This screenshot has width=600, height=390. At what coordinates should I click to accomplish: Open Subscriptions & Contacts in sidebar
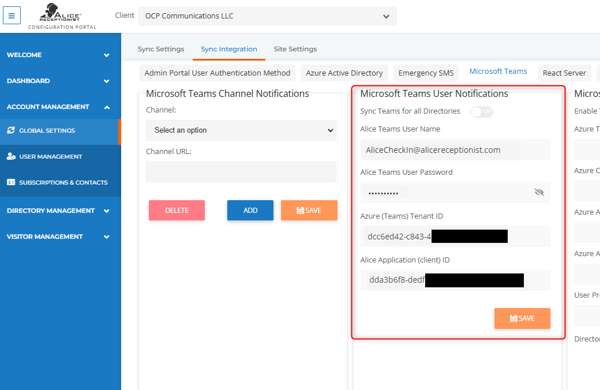pos(60,183)
